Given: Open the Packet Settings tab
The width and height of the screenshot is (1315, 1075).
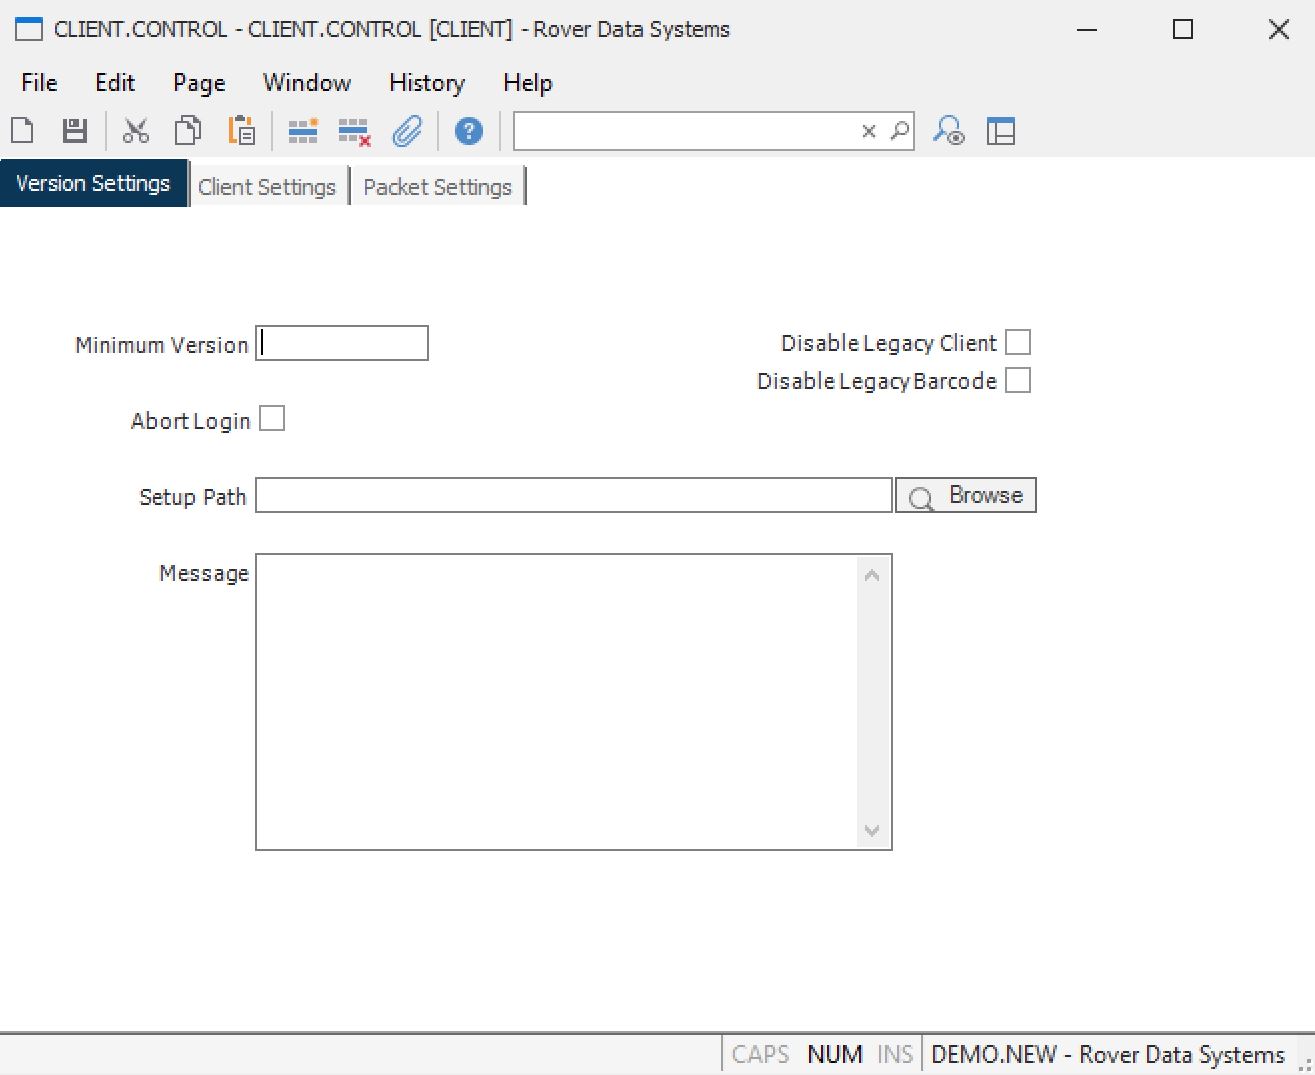Looking at the screenshot, I should (x=437, y=187).
